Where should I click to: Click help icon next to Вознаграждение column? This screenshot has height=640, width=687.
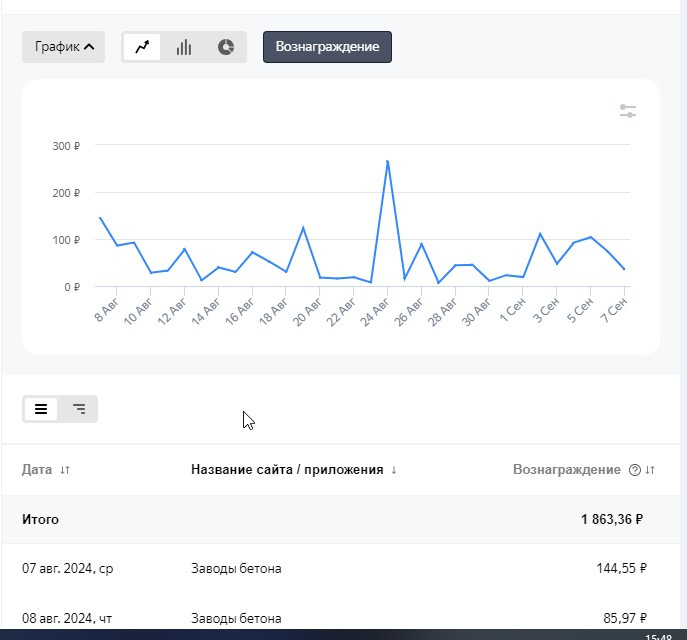coord(634,470)
